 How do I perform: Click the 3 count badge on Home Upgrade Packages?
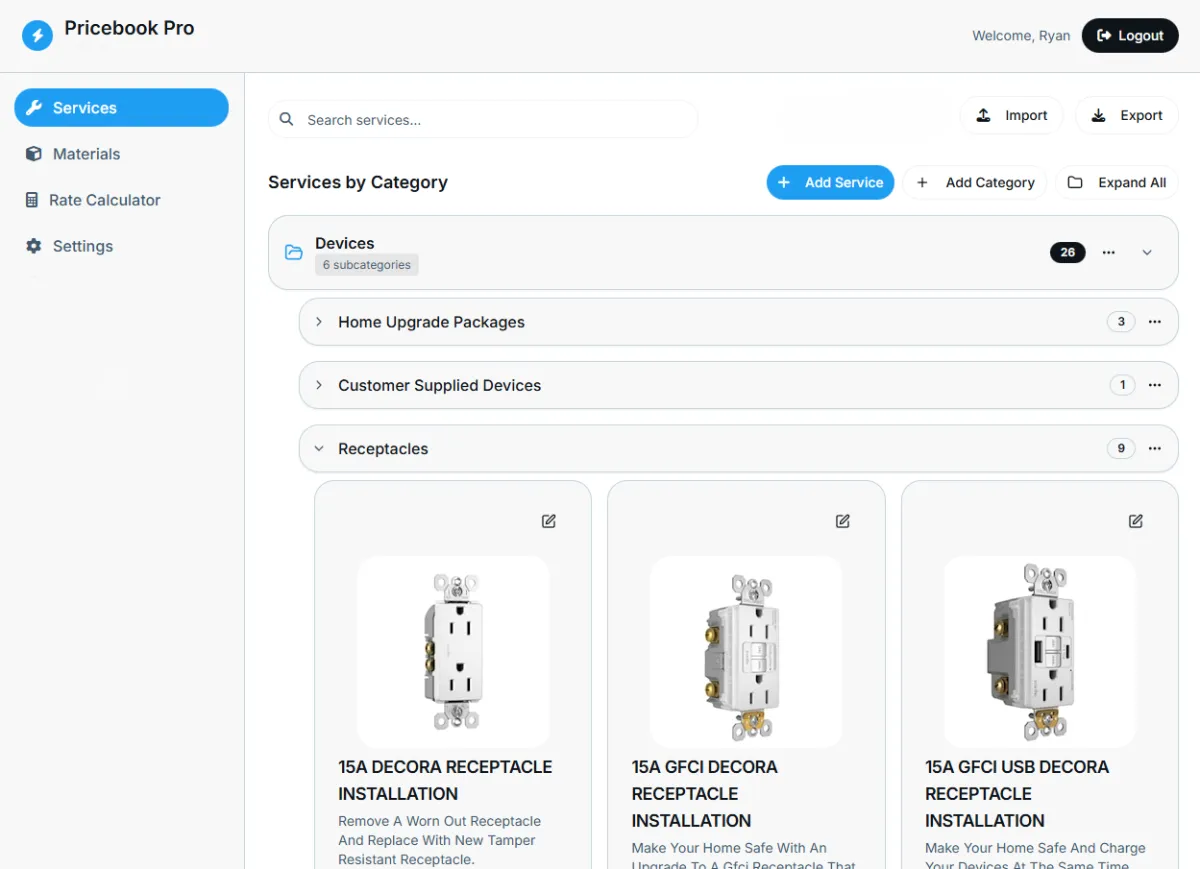1121,322
